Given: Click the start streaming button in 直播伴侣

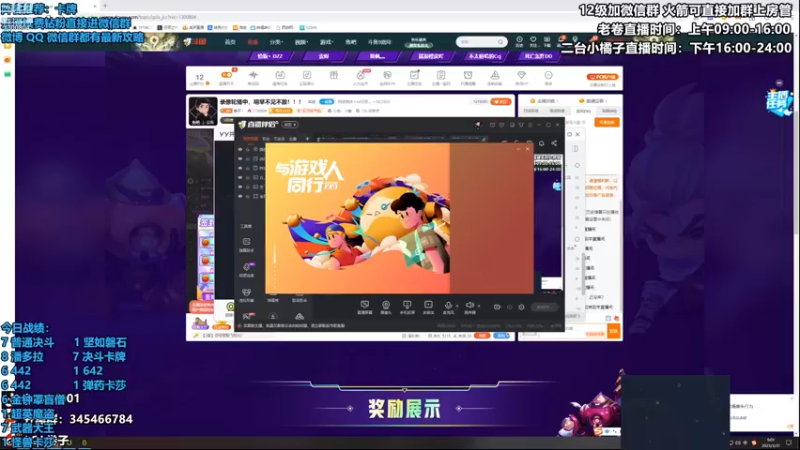Looking at the screenshot, I should pos(544,307).
